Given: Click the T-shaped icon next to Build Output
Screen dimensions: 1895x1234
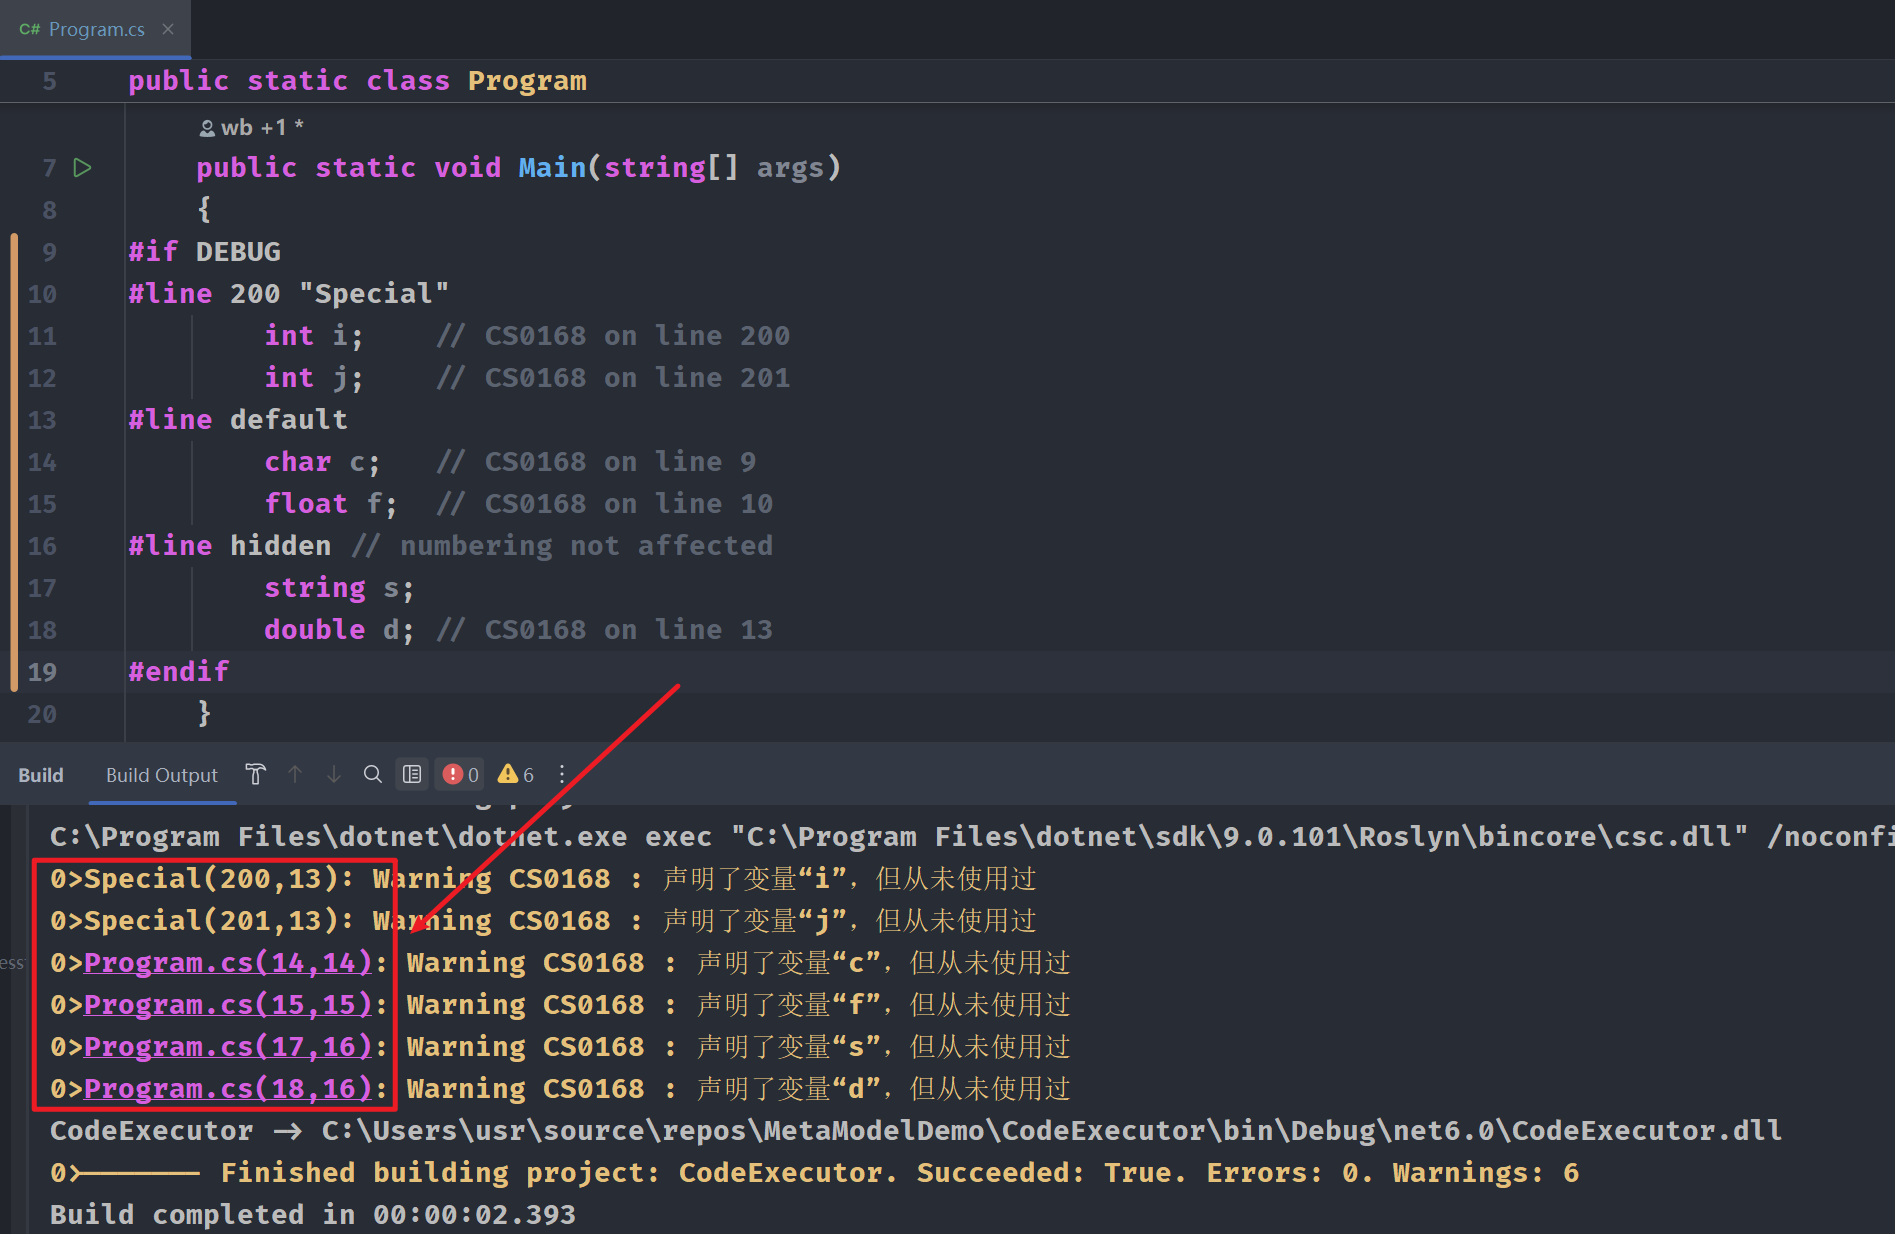Looking at the screenshot, I should pos(256,775).
